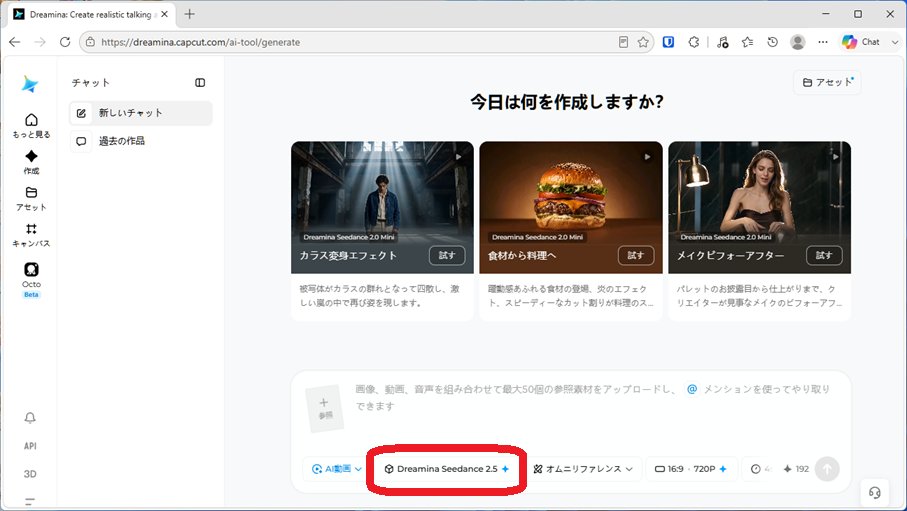Click the support headset icon
The height and width of the screenshot is (511, 907).
pyautogui.click(x=875, y=492)
